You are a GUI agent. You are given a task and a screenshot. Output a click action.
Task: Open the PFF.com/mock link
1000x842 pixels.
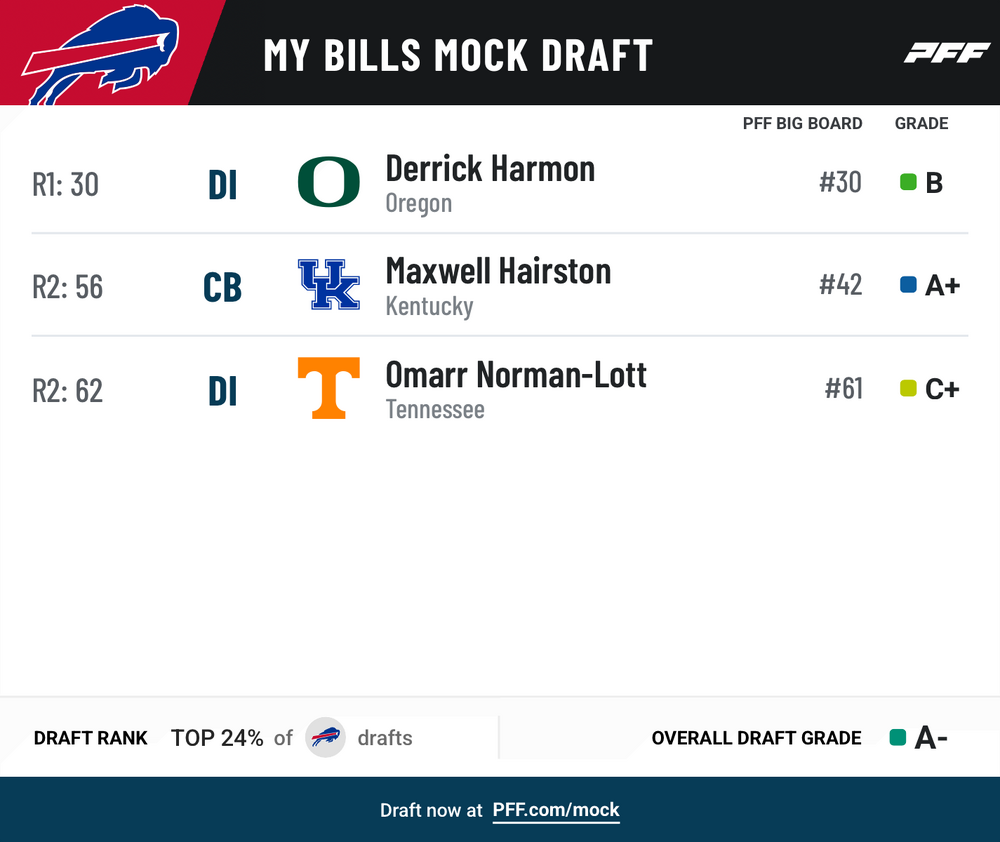(556, 810)
